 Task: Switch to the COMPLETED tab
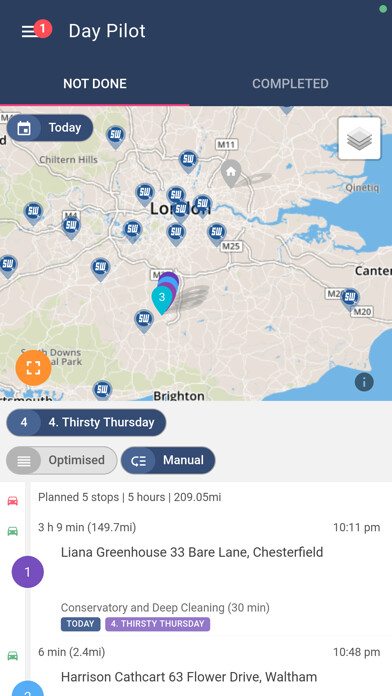[290, 83]
